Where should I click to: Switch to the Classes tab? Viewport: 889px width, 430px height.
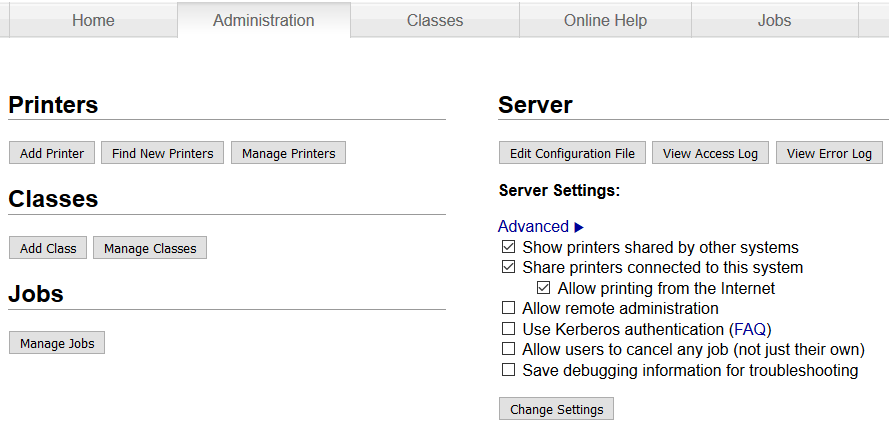point(435,20)
